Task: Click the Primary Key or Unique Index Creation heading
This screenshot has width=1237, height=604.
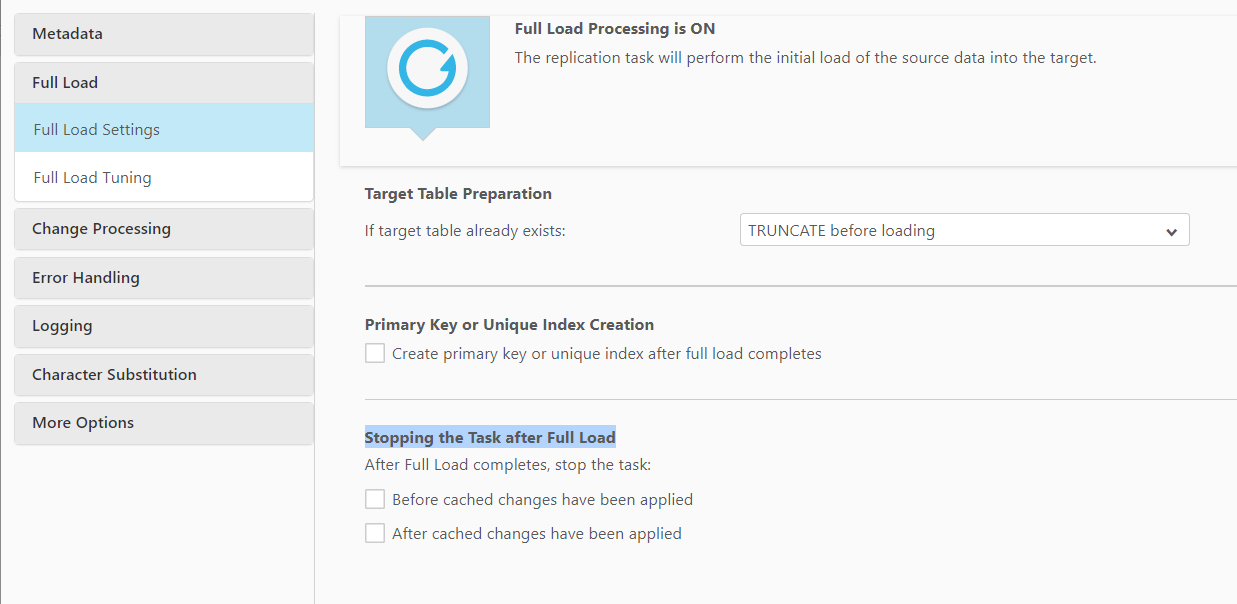Action: (509, 325)
